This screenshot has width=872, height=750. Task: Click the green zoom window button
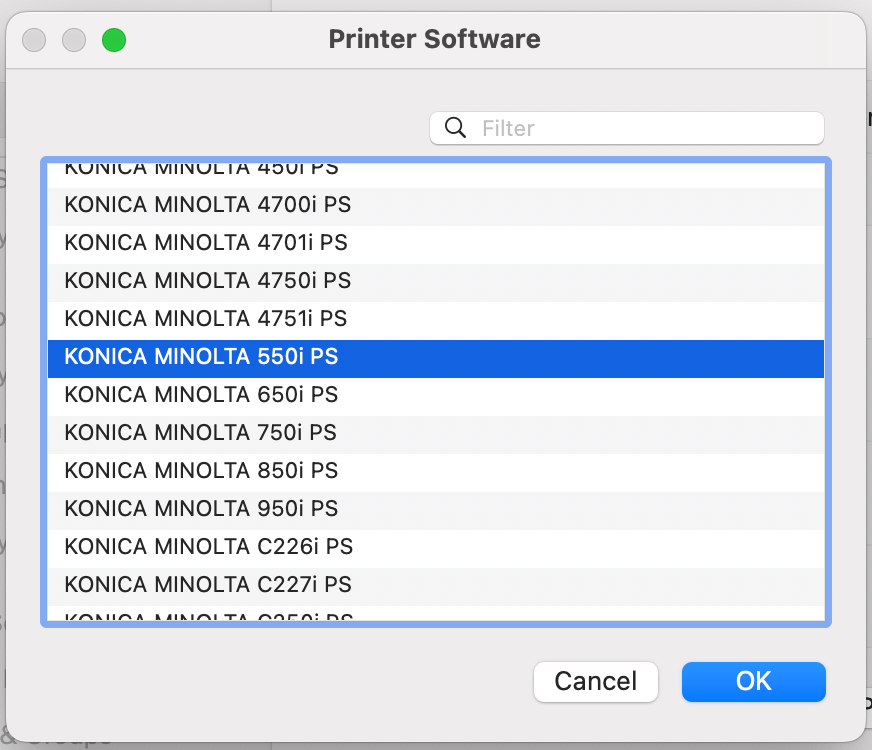coord(114,40)
